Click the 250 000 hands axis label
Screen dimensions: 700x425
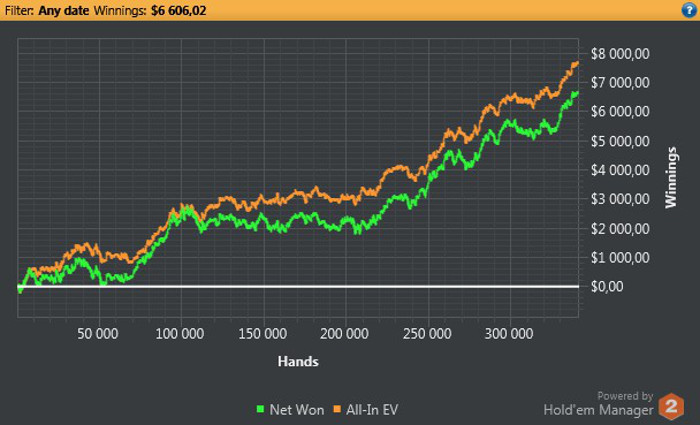[x=428, y=333]
